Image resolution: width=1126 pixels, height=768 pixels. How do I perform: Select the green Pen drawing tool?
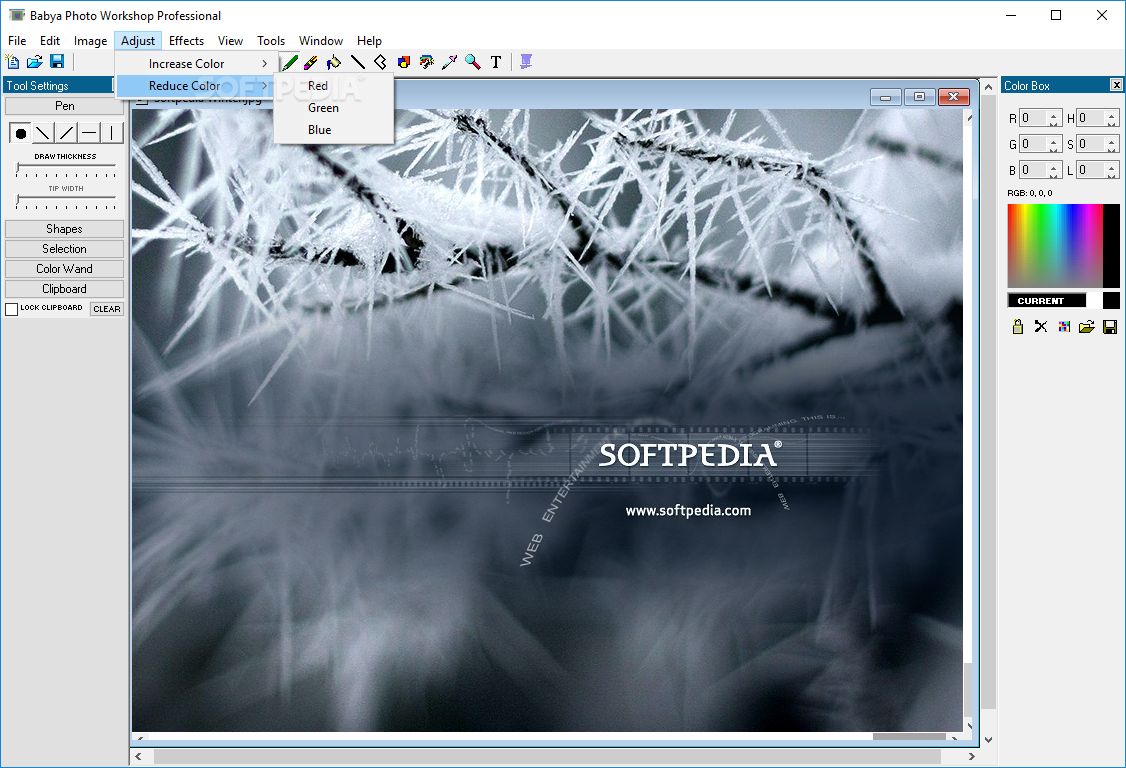(x=289, y=63)
